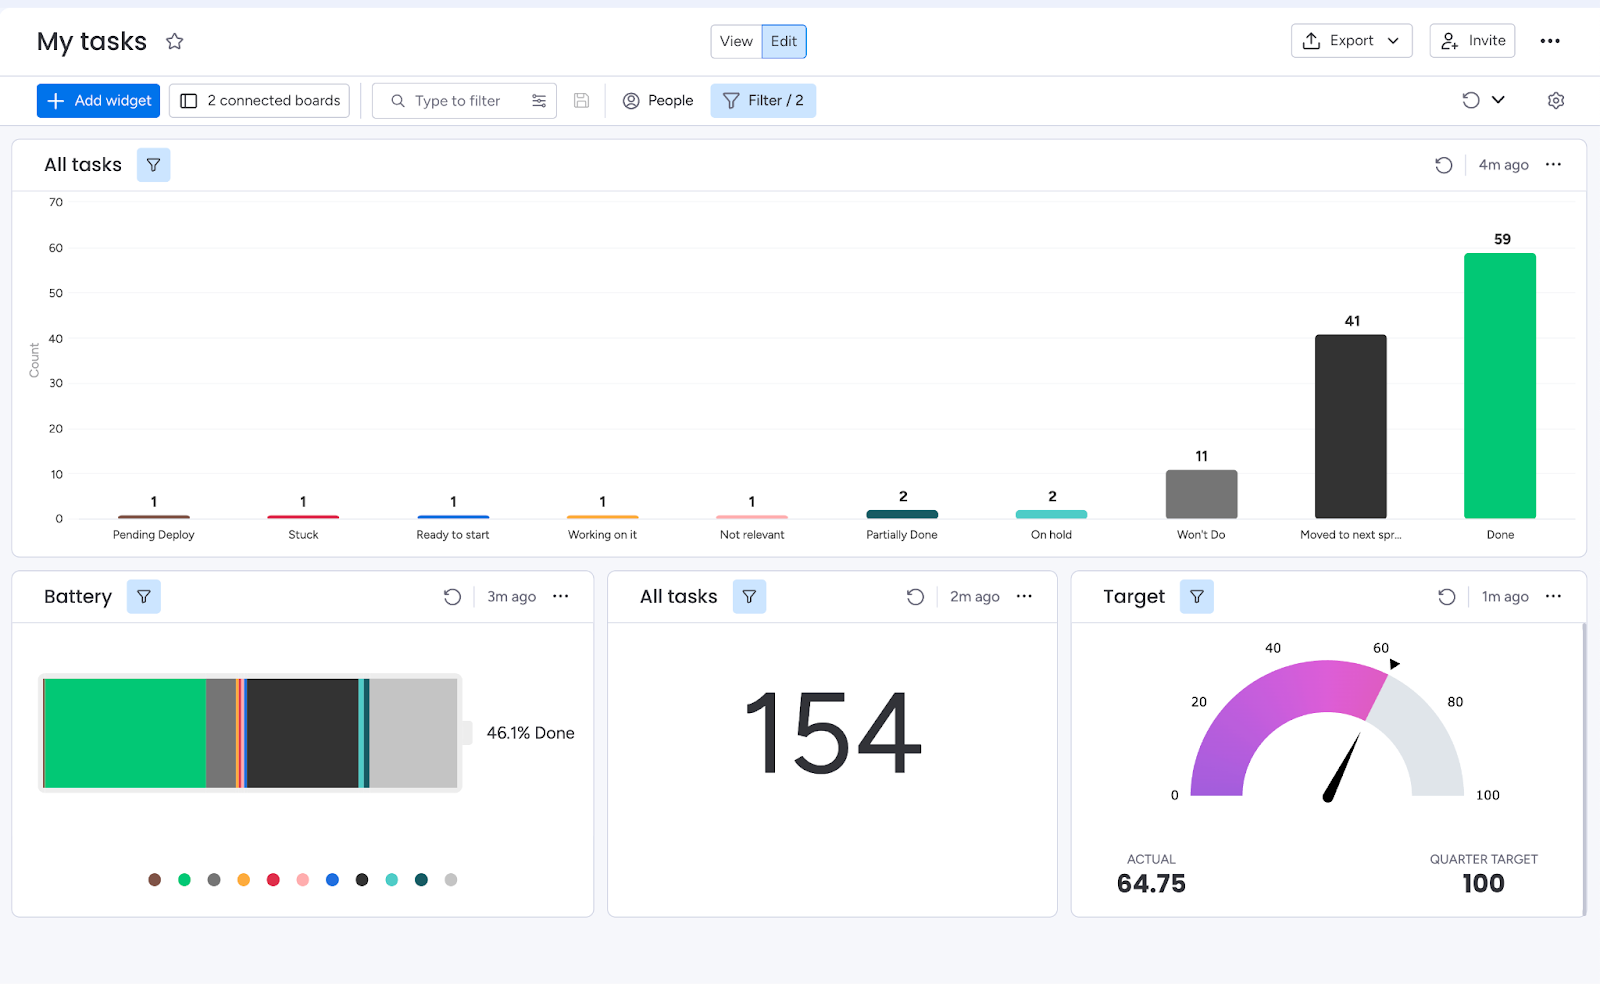1600x984 pixels.
Task: Open the 2 connected boards selector
Action: (259, 101)
